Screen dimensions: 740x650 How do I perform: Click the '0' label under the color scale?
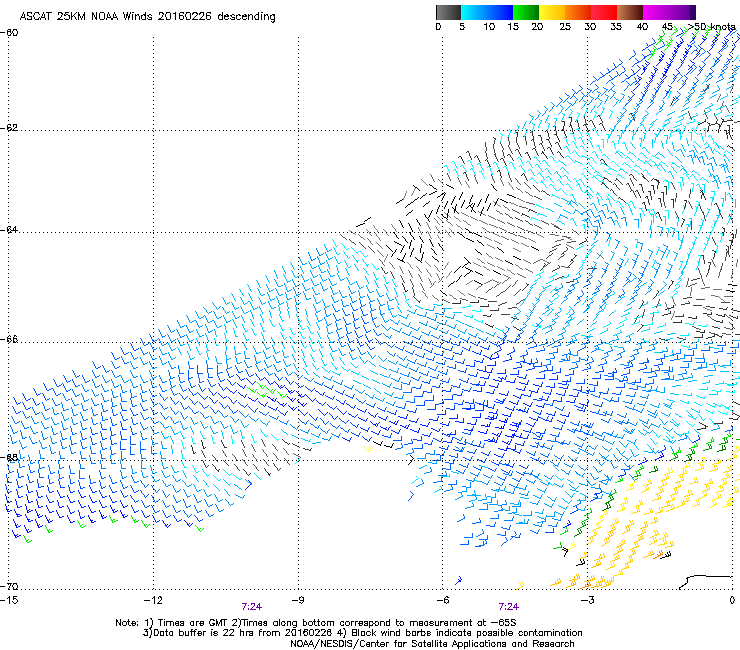(x=438, y=27)
